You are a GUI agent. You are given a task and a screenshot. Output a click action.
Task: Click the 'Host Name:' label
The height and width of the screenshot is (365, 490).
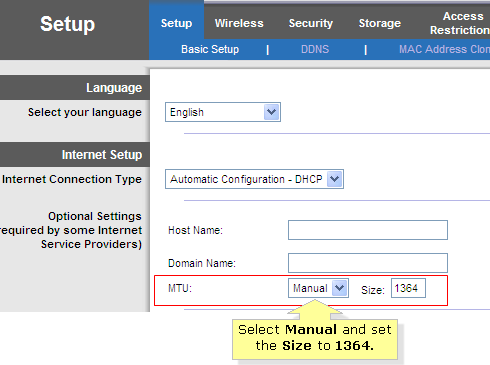[x=195, y=230]
